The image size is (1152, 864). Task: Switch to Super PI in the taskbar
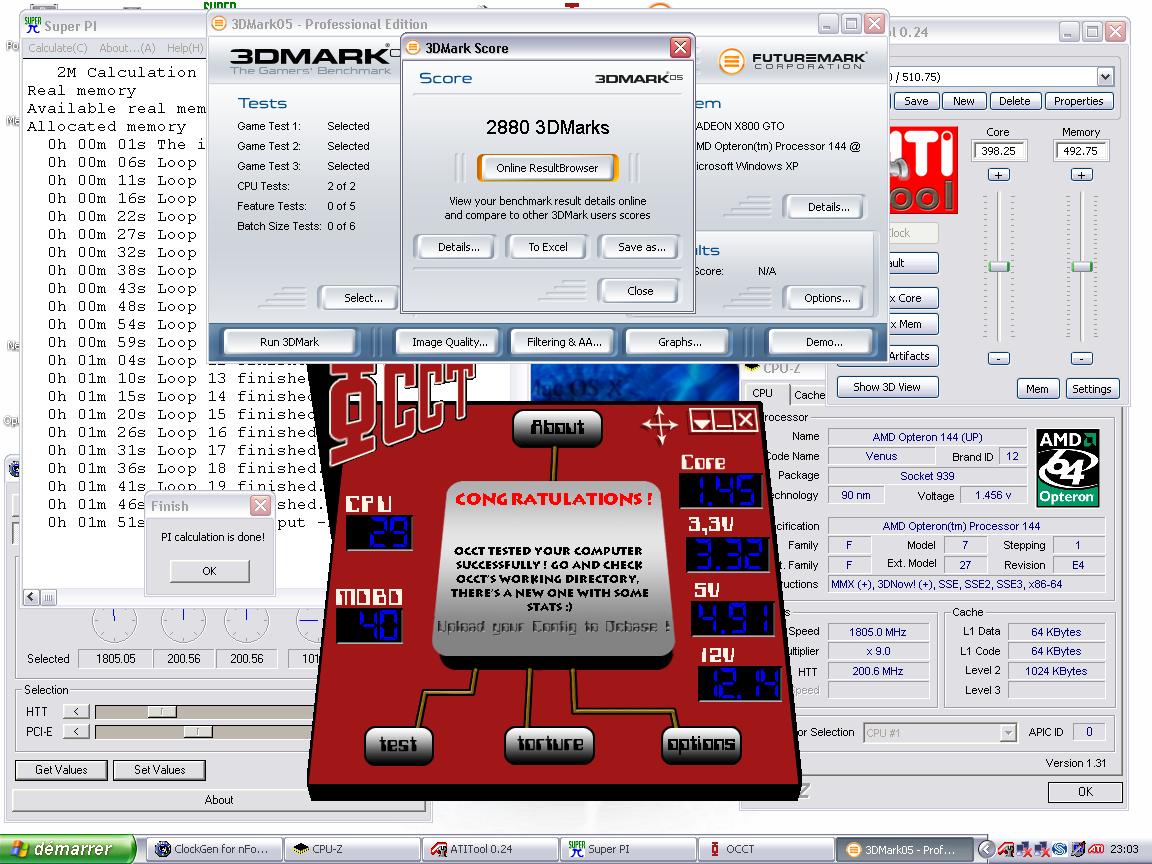coord(628,849)
